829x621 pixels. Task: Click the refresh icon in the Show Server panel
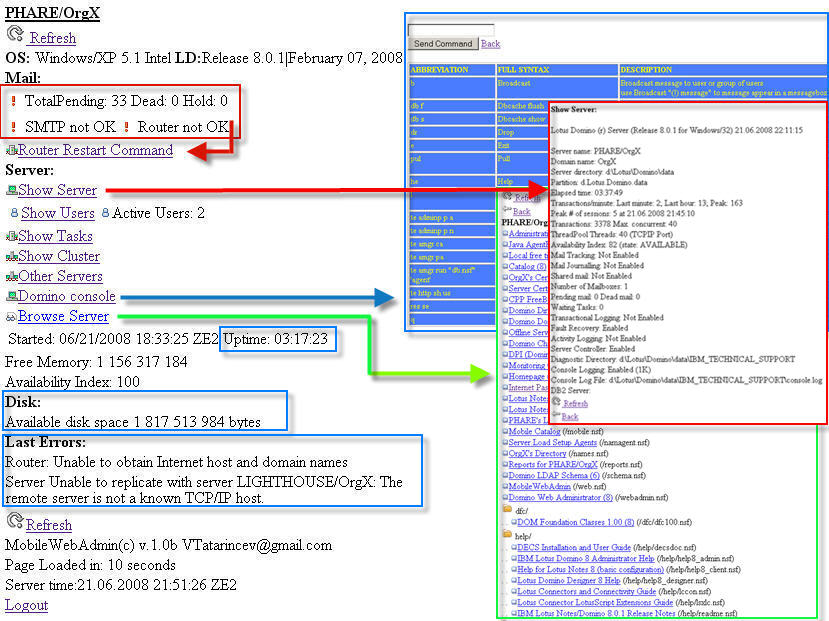[556, 402]
